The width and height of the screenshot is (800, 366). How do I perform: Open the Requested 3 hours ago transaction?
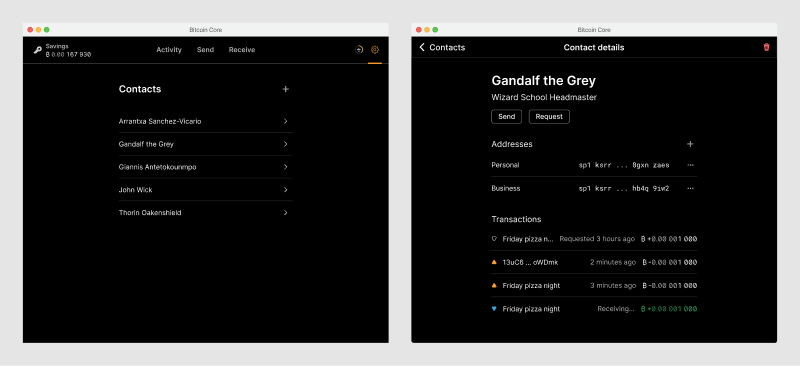coord(594,238)
